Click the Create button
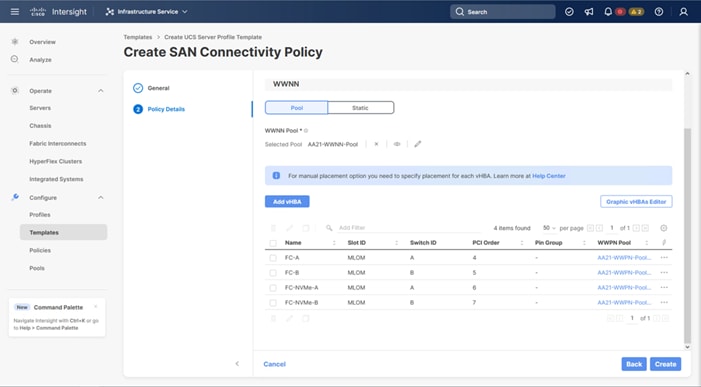The image size is (701, 387). tap(665, 364)
